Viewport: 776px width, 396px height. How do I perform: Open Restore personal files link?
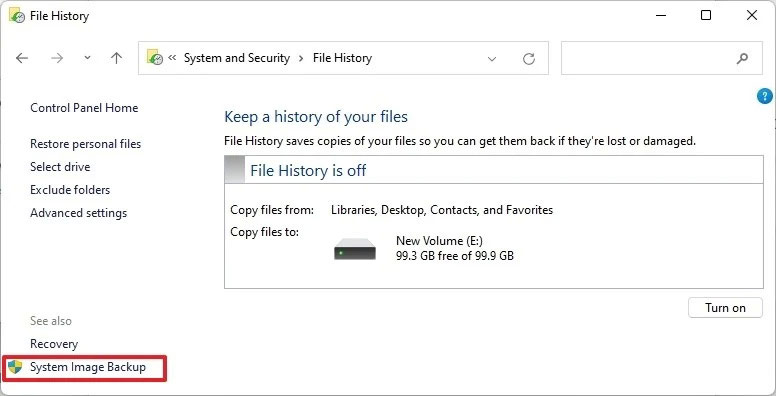click(86, 144)
